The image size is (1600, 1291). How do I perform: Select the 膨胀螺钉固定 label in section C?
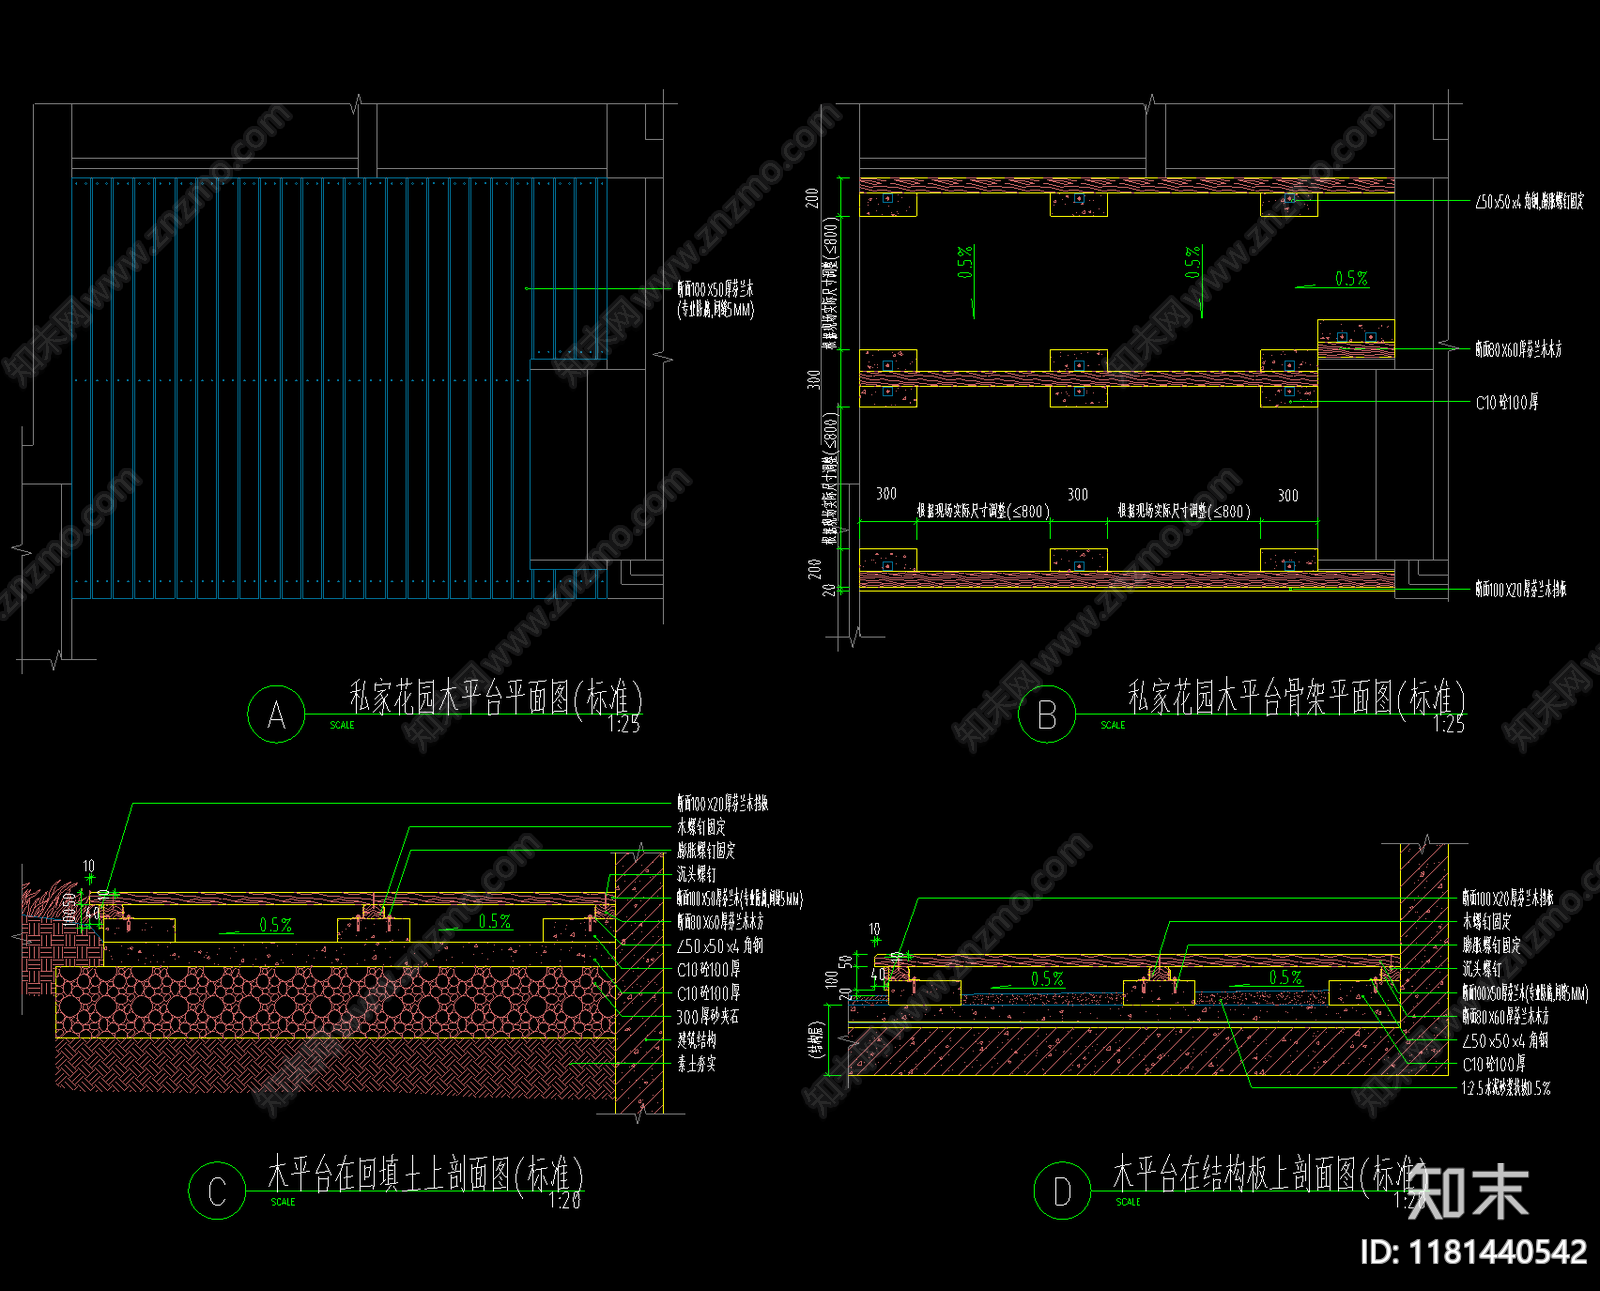[707, 850]
